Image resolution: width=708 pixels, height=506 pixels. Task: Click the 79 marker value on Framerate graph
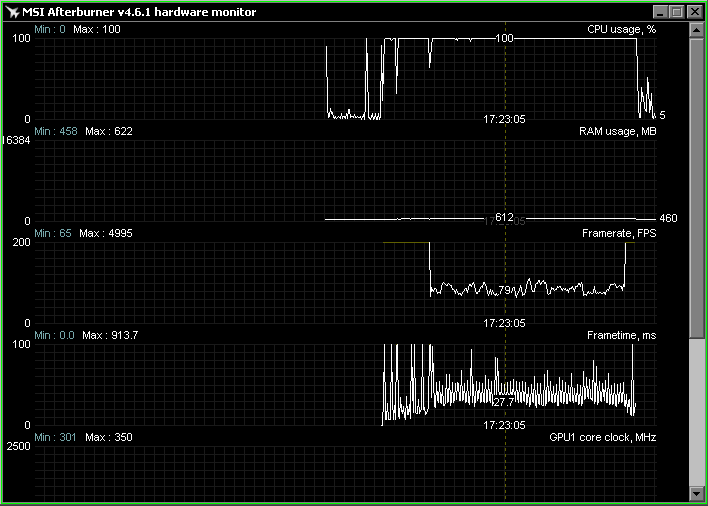[x=504, y=290]
